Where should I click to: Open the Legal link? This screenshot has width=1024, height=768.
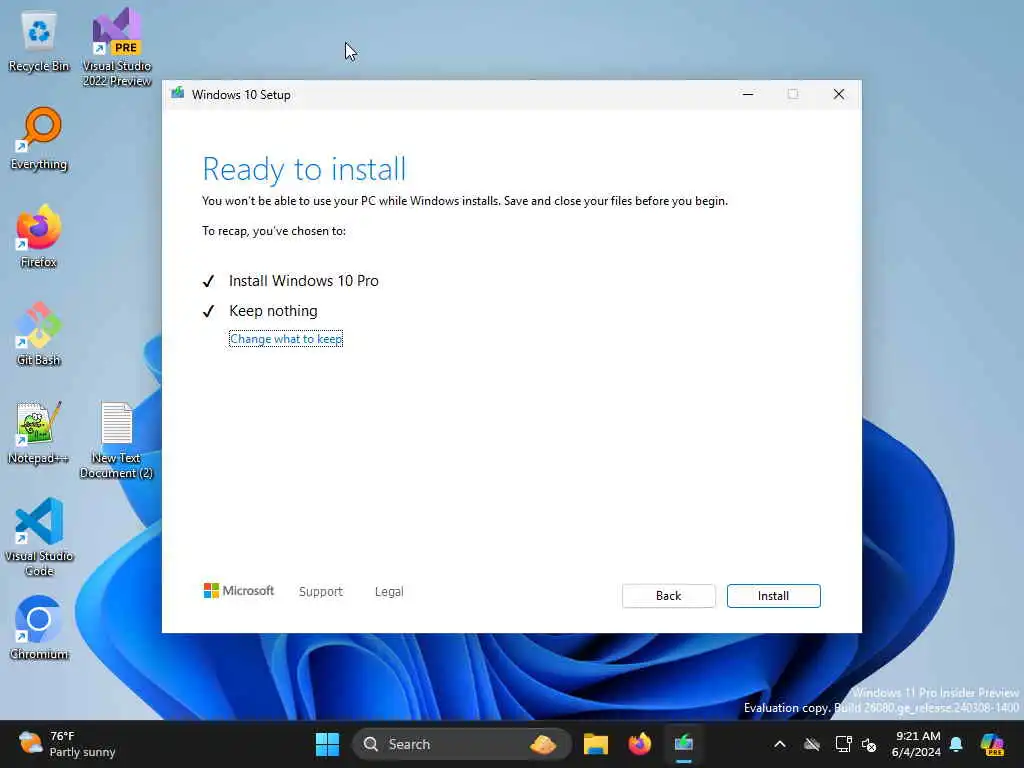click(x=389, y=592)
